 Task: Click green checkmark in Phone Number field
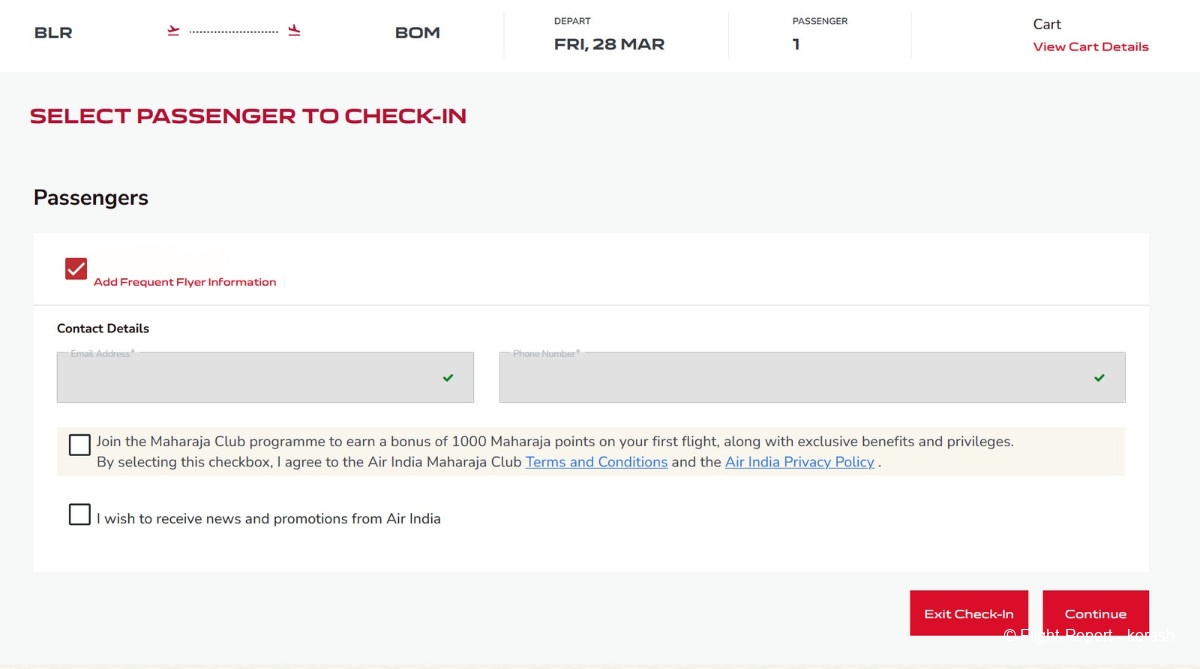click(1099, 378)
